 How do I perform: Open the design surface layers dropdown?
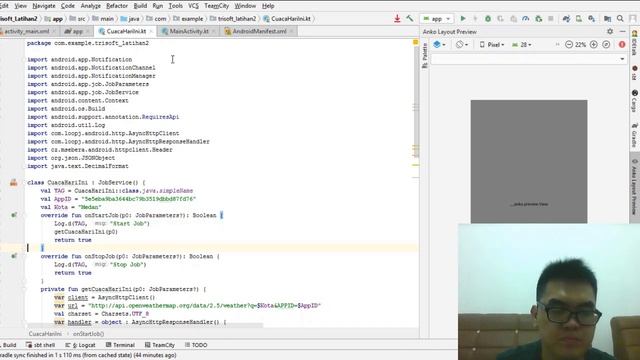(439, 44)
